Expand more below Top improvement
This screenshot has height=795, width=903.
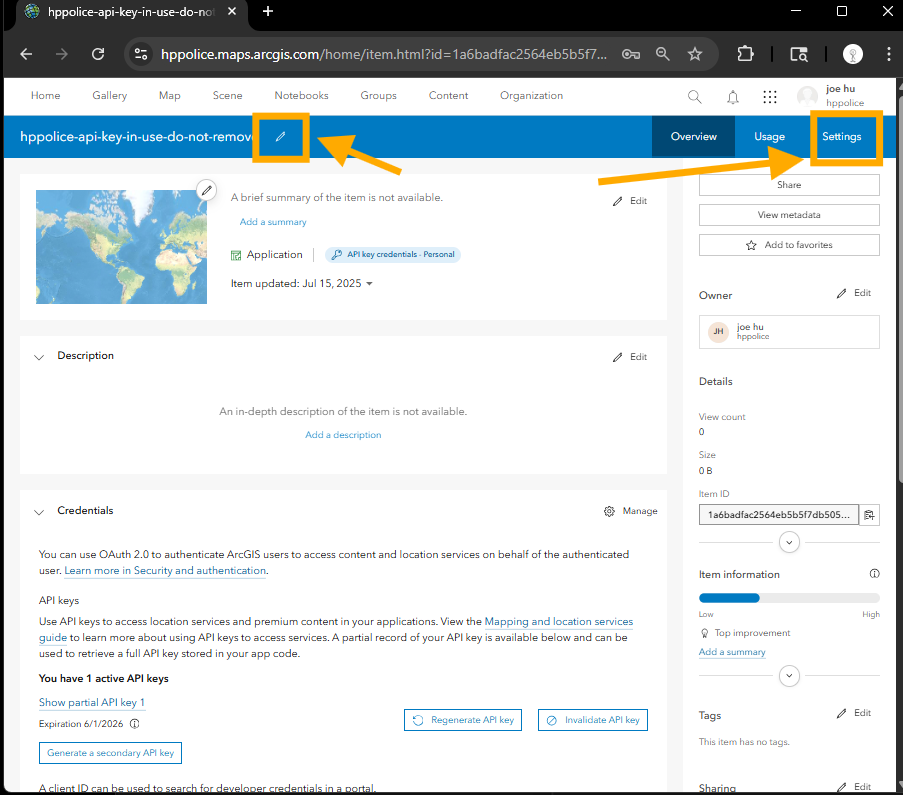[789, 675]
